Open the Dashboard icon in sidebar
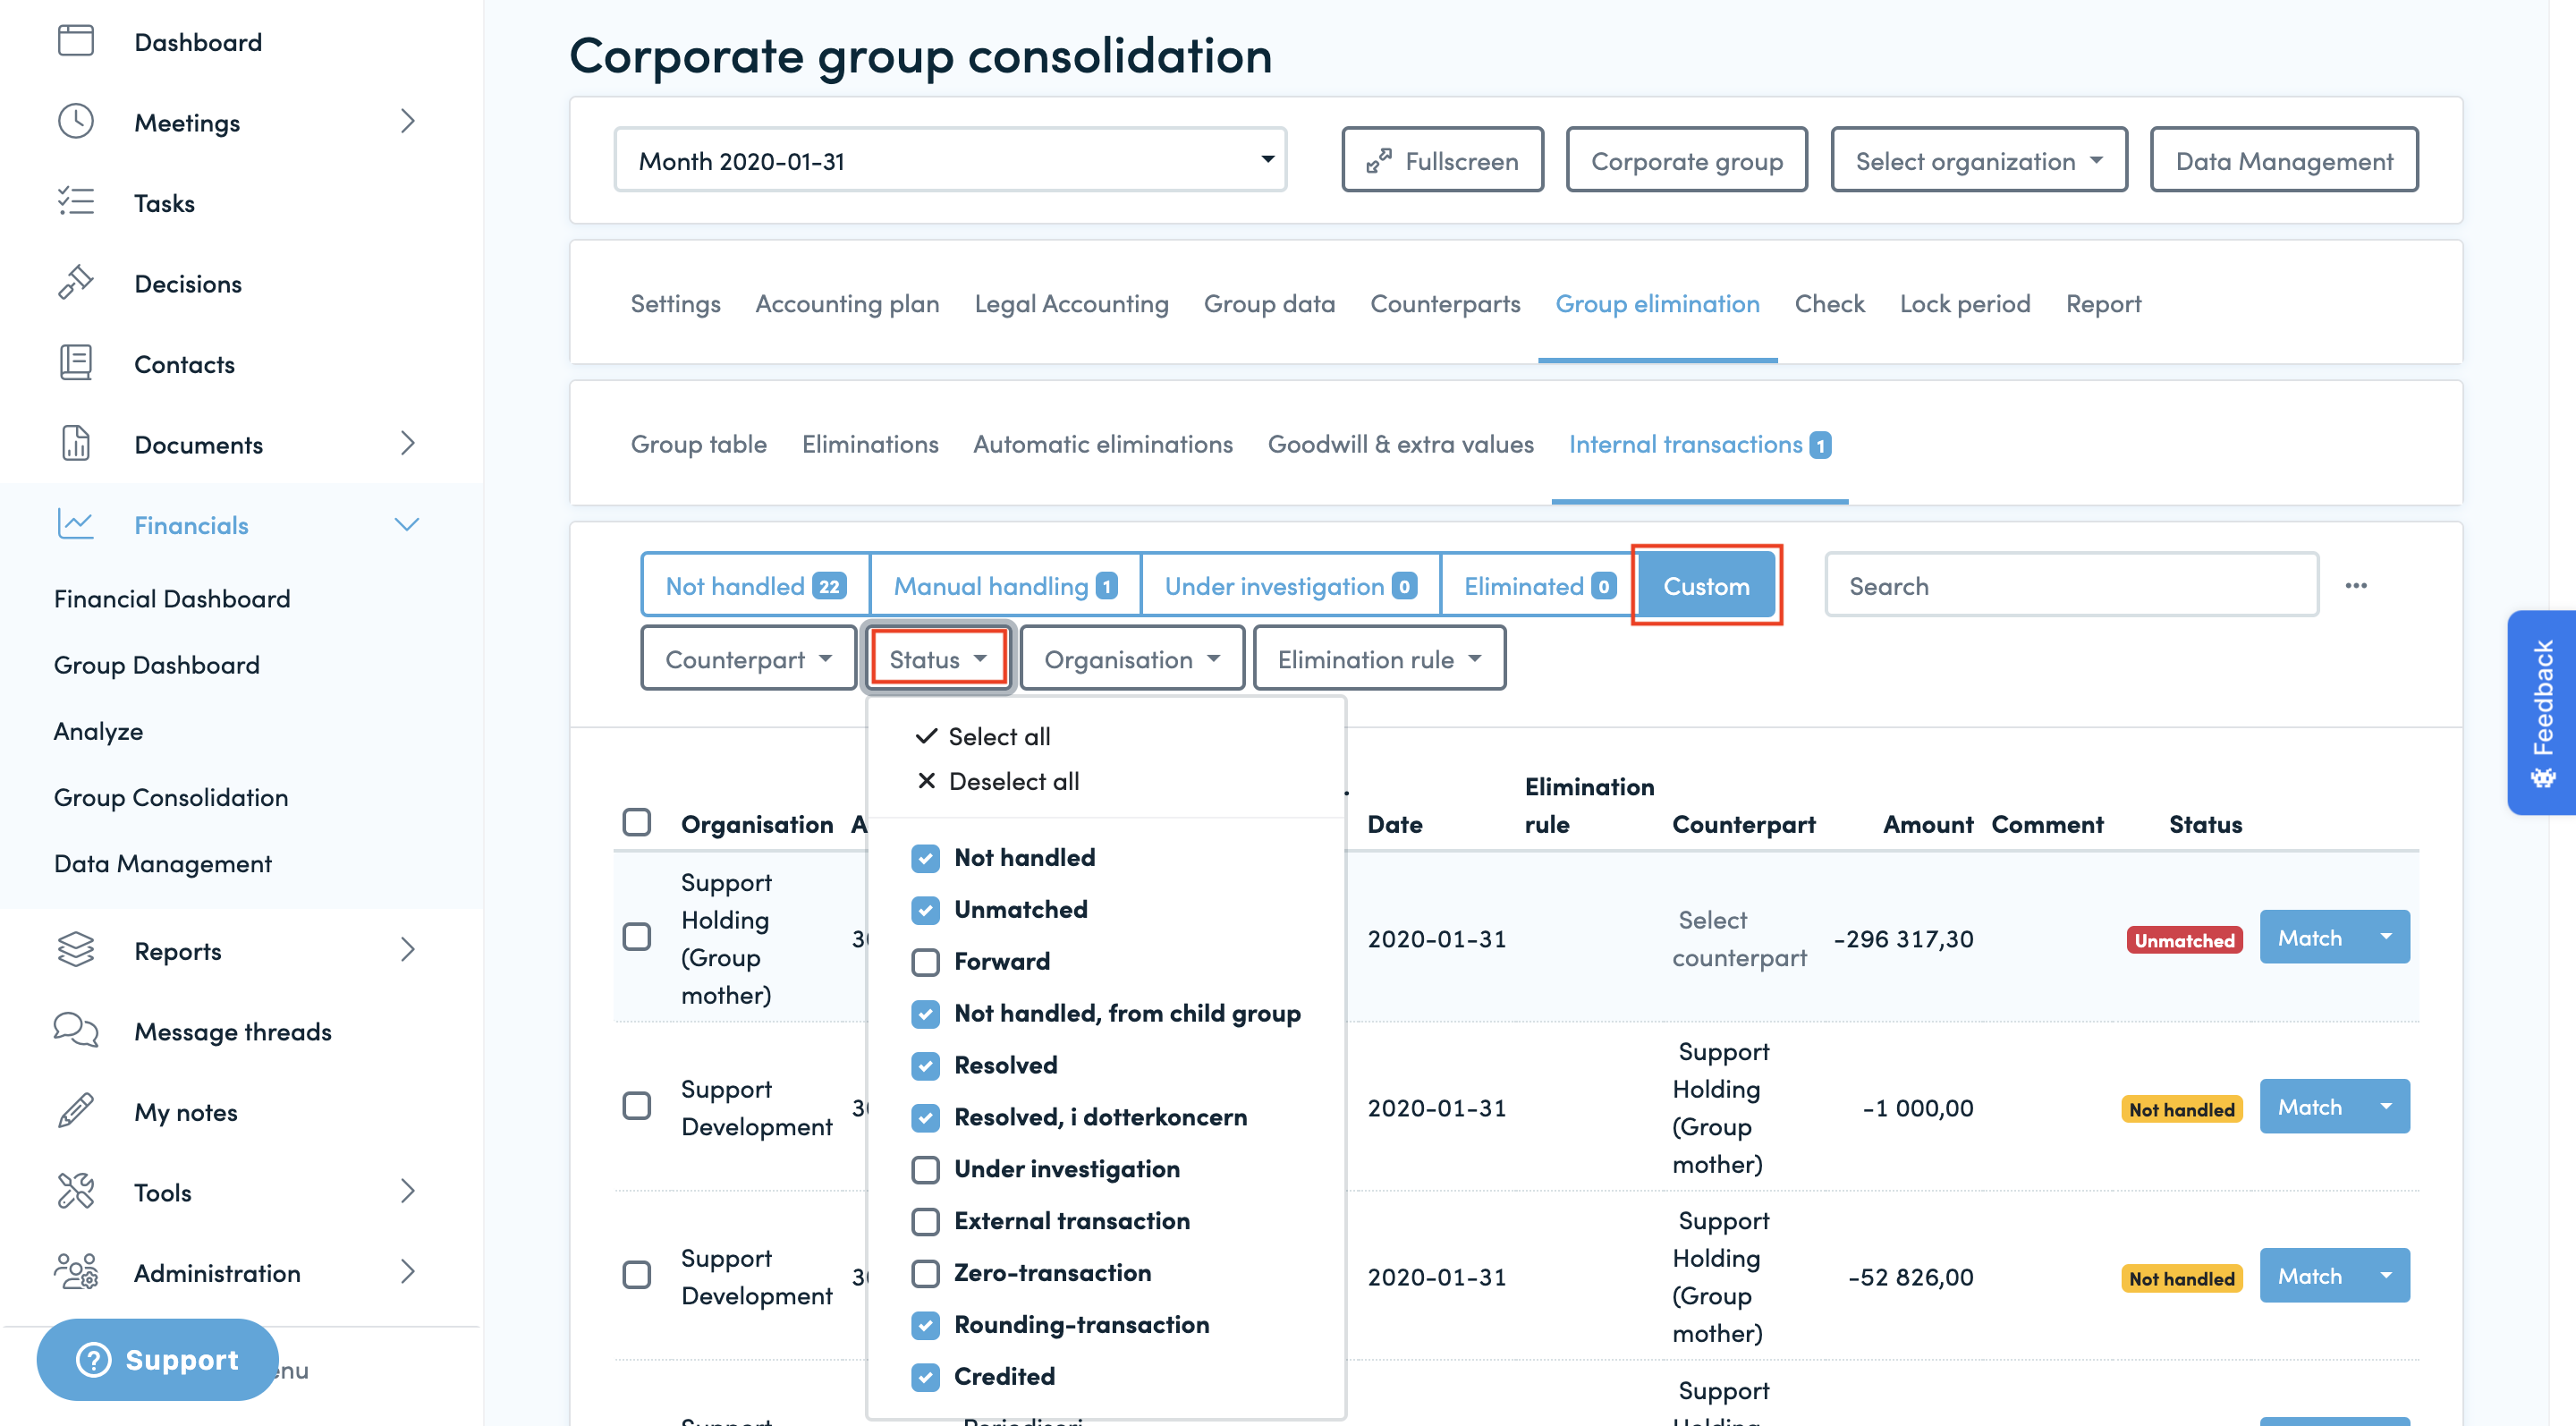Image resolution: width=2576 pixels, height=1426 pixels. click(76, 41)
